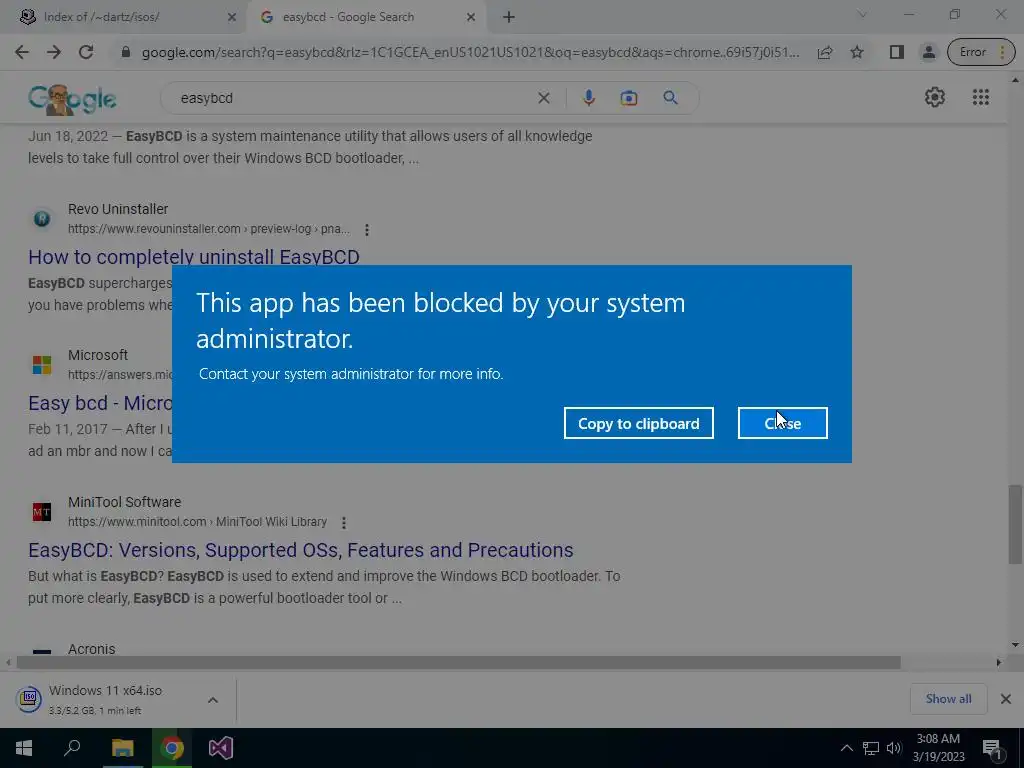Dismiss the downloads bar
The width and height of the screenshot is (1024, 768).
[1006, 699]
